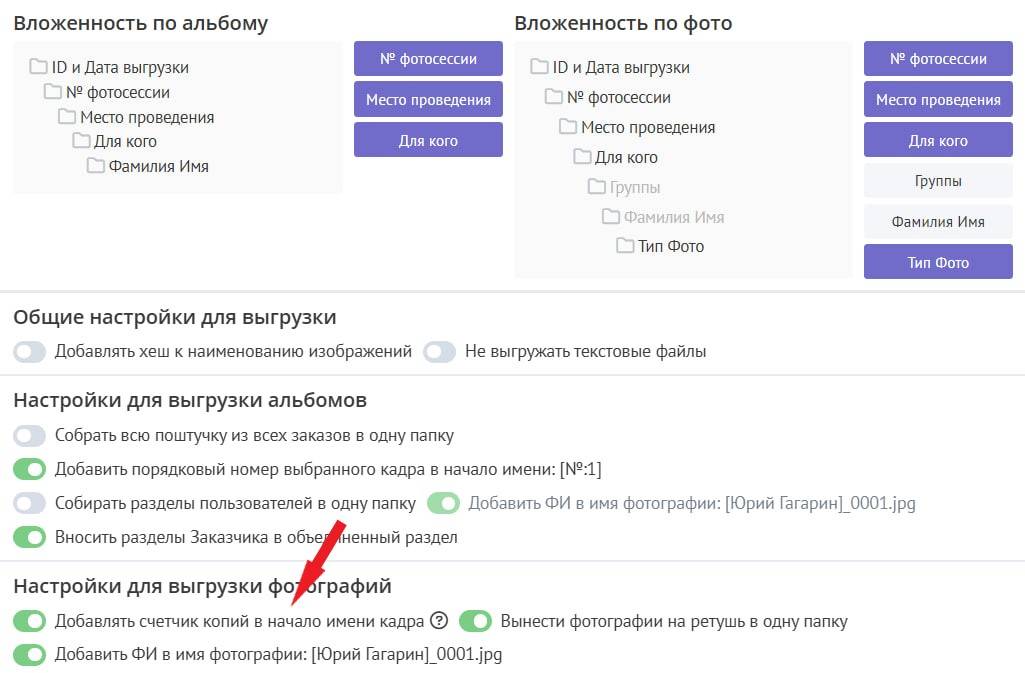This screenshot has width=1025, height=673.
Task: Select 'Место проведения' item in photo tree
Action: click(x=648, y=127)
